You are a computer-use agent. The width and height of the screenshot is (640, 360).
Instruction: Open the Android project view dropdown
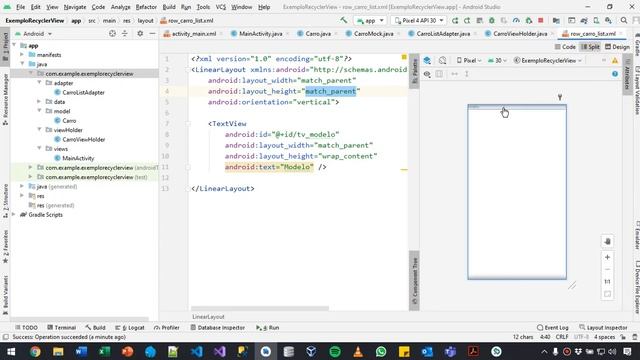tap(33, 33)
